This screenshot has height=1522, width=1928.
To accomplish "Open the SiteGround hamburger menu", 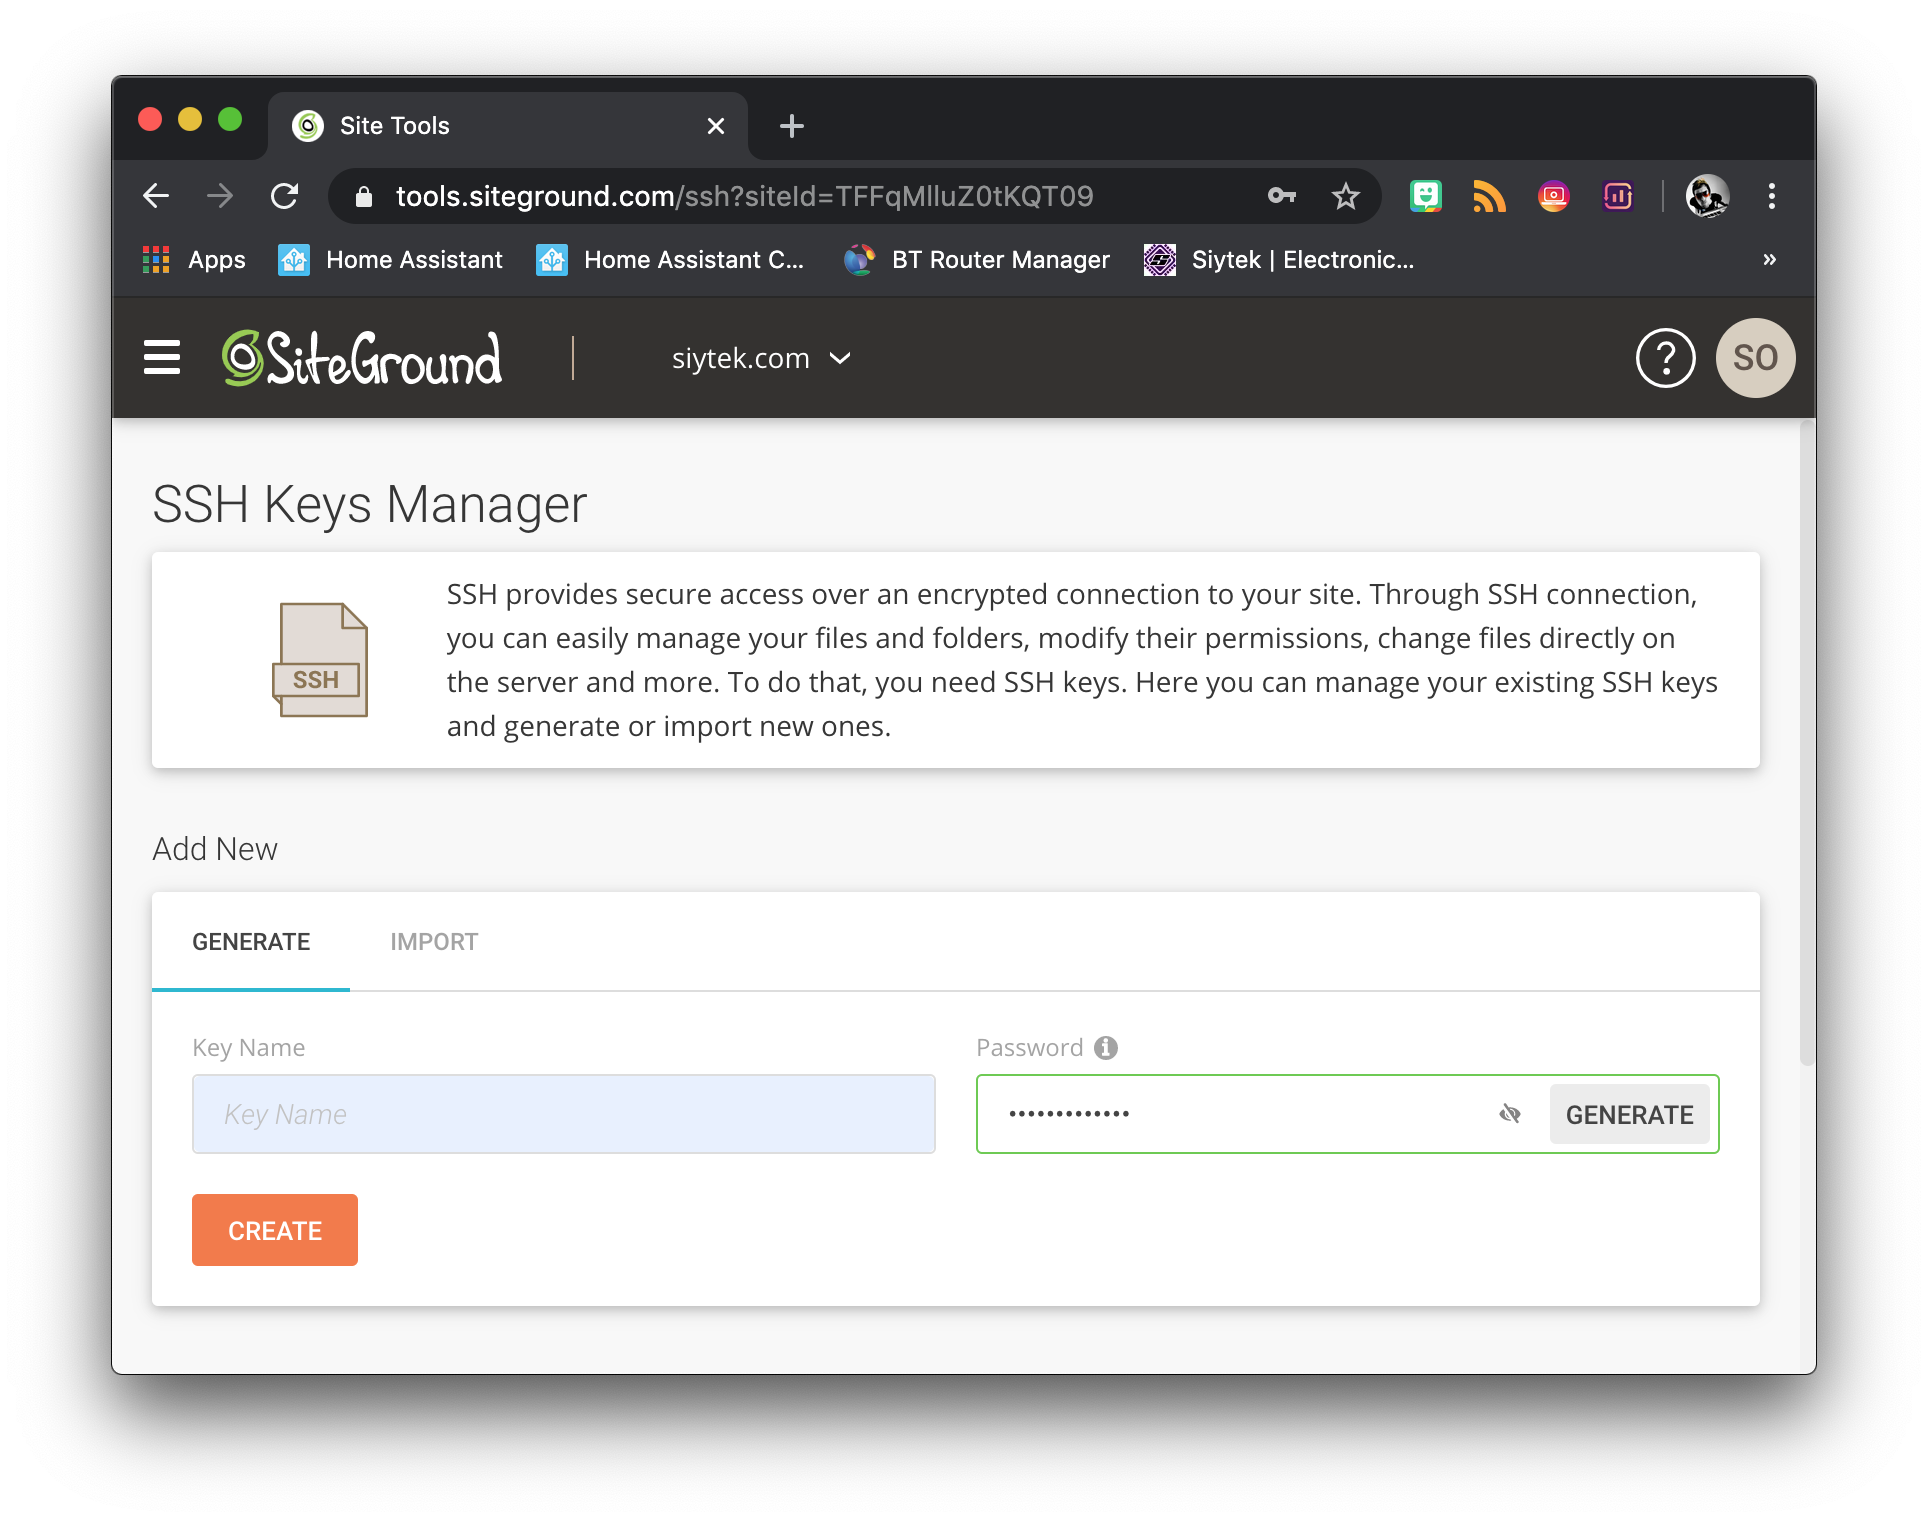I will 162,358.
